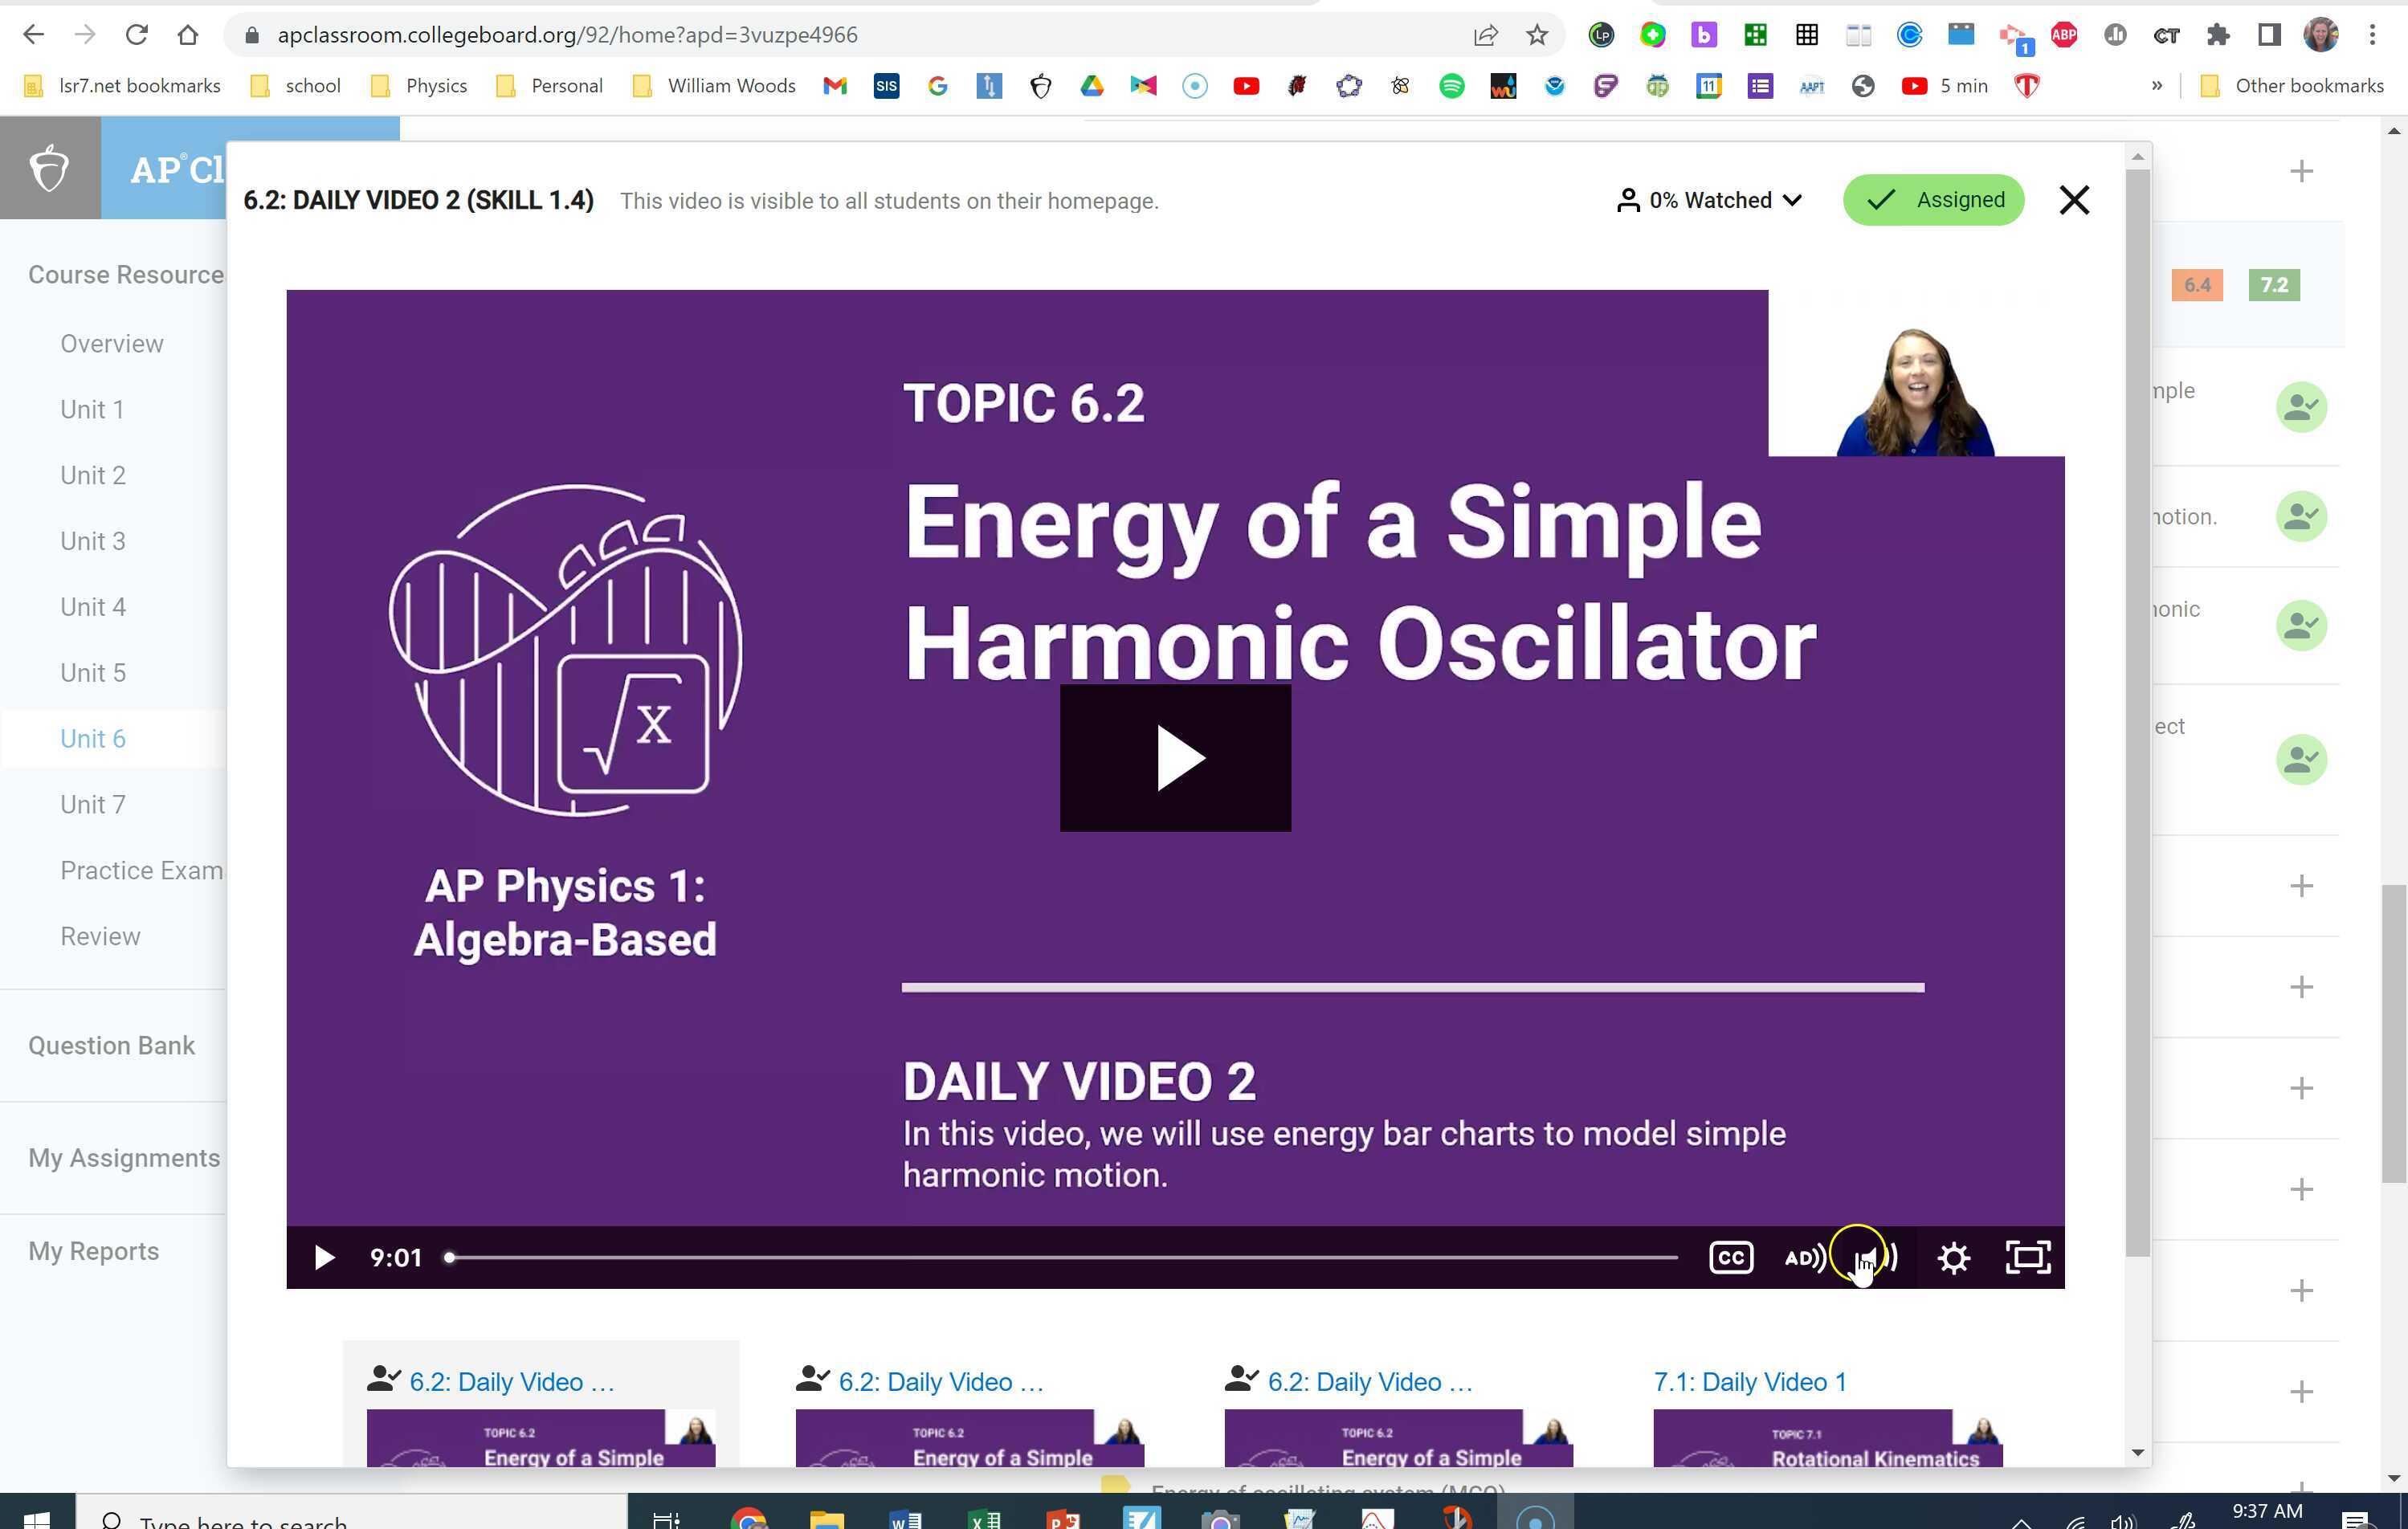Open the 'Personal' bookmarks folder
2408x1529 pixels.
(x=549, y=86)
